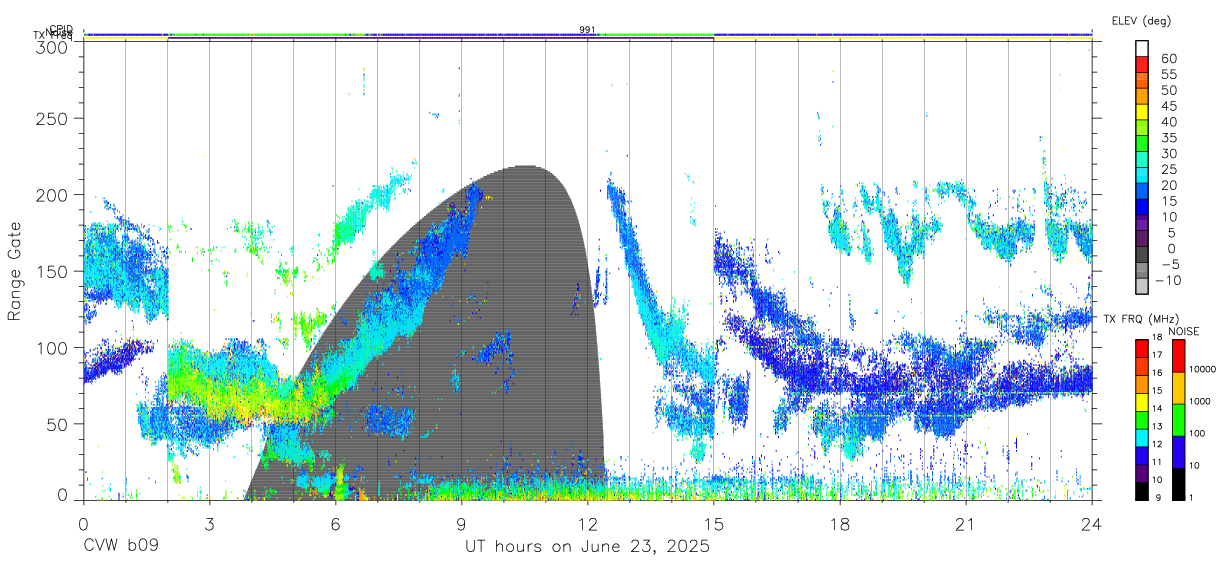Image resolution: width=1228 pixels, height=567 pixels.
Task: Click the '991' CPID value at top
Action: click(587, 30)
